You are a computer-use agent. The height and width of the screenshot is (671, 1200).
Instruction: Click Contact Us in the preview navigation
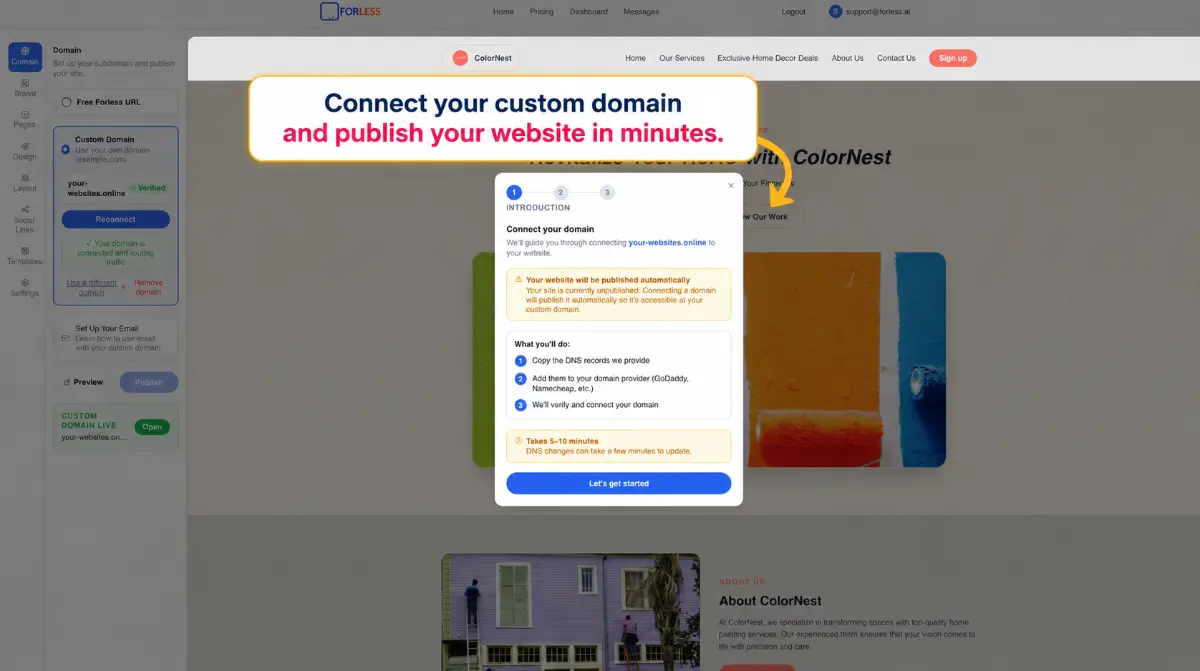pyautogui.click(x=896, y=58)
